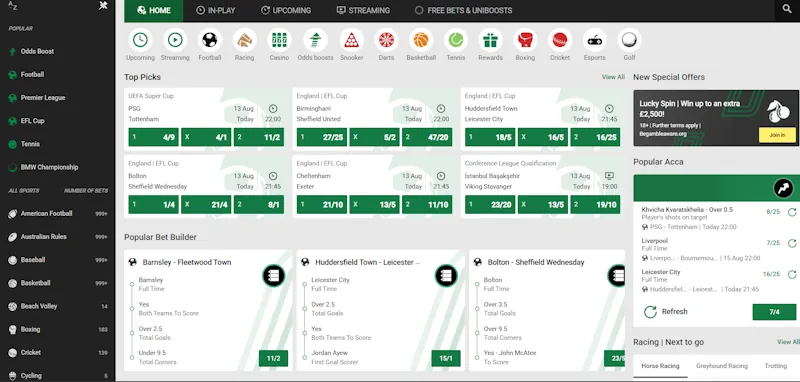Click the Refresh acca button

pyautogui.click(x=666, y=312)
